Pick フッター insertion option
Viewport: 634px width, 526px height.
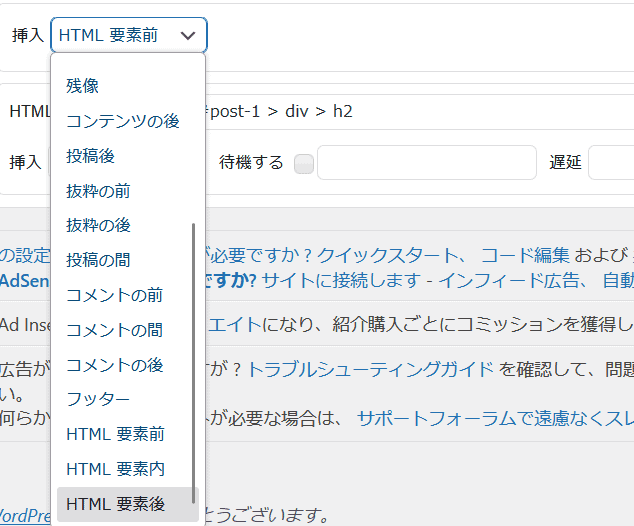[98, 399]
